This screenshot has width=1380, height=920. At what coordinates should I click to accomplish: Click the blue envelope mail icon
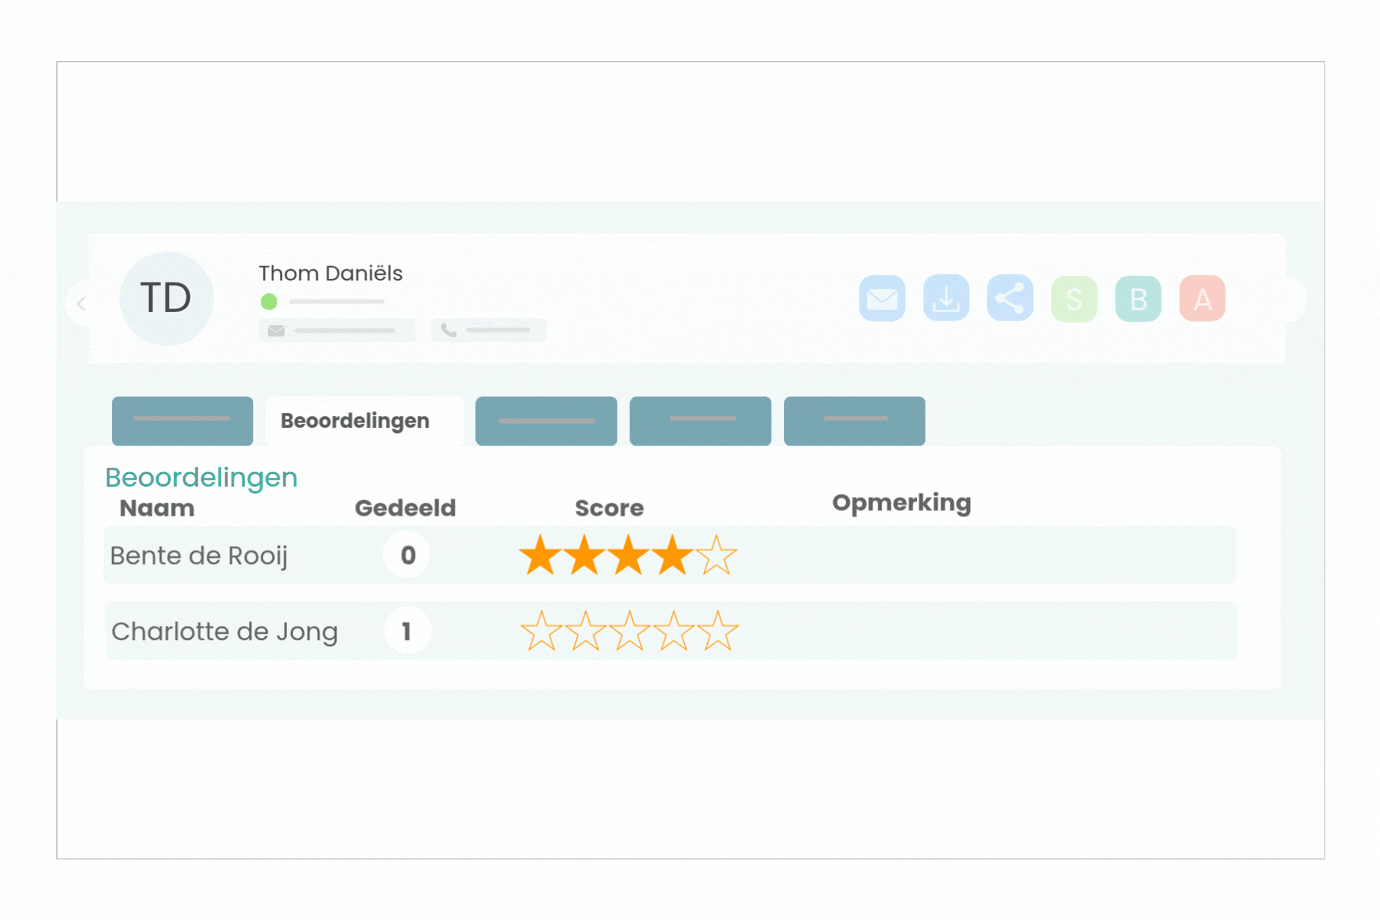[x=882, y=298]
